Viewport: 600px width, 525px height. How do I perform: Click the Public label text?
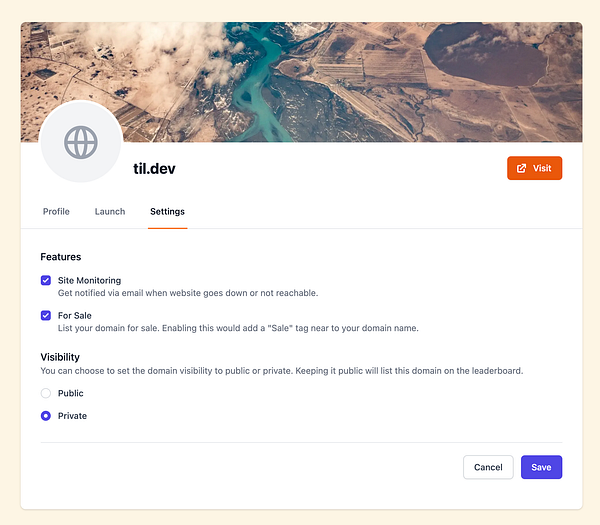click(71, 393)
